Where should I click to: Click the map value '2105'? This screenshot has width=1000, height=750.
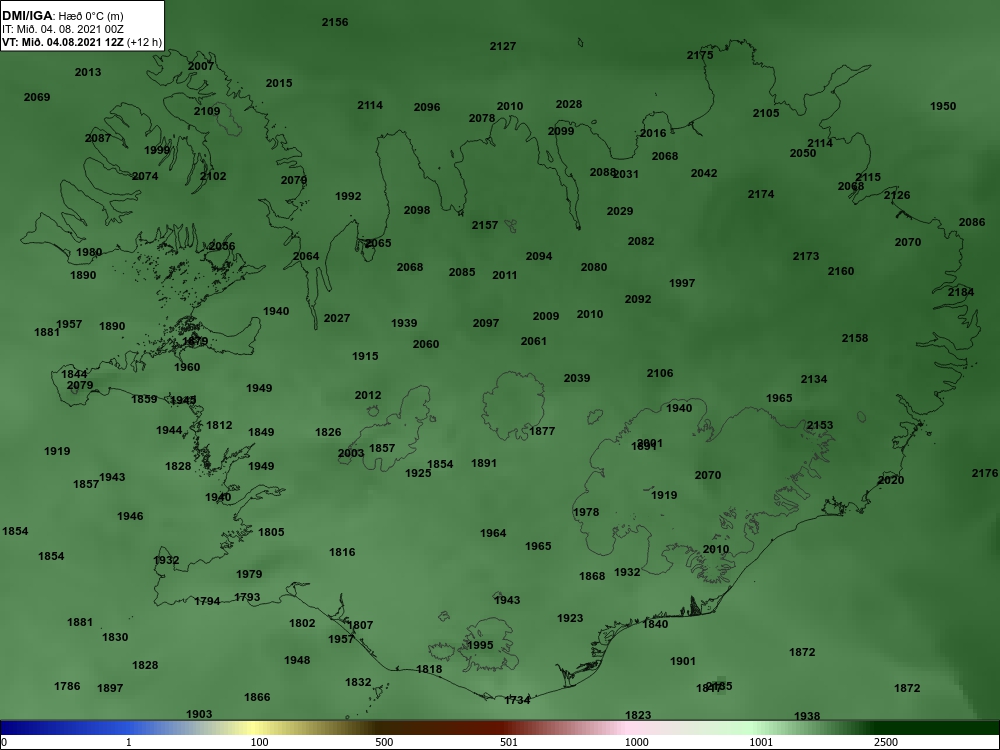(x=766, y=113)
